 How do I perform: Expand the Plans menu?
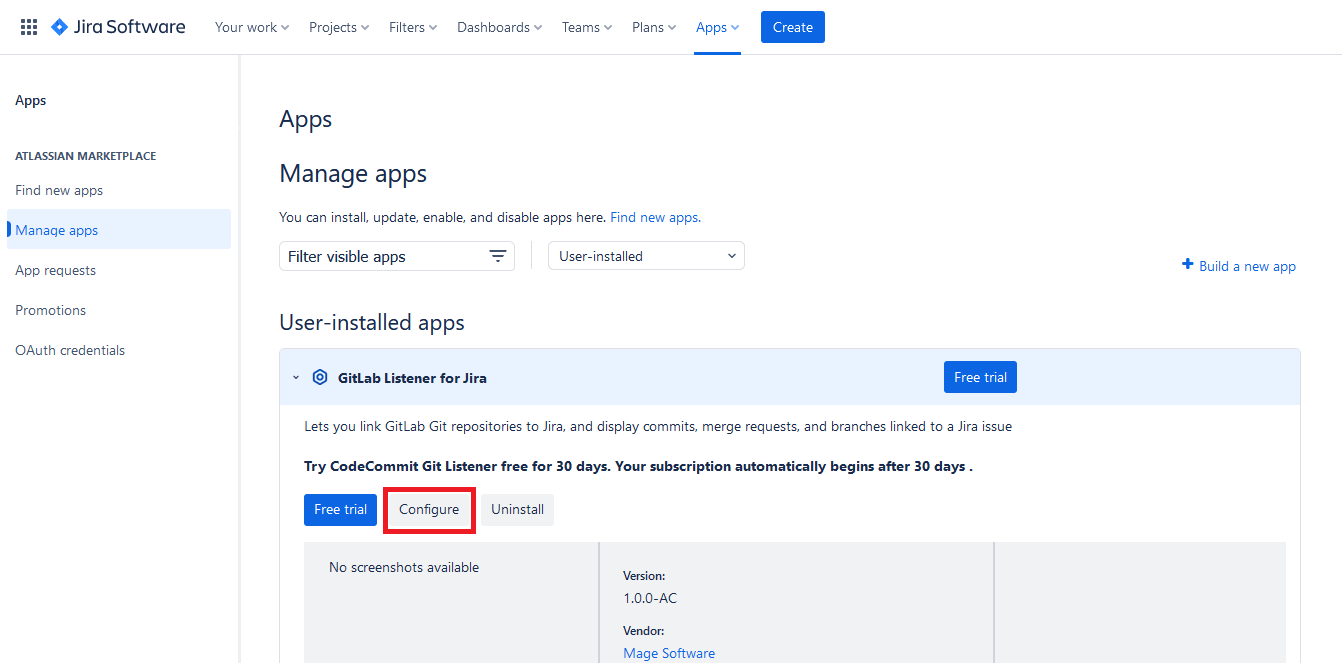654,27
